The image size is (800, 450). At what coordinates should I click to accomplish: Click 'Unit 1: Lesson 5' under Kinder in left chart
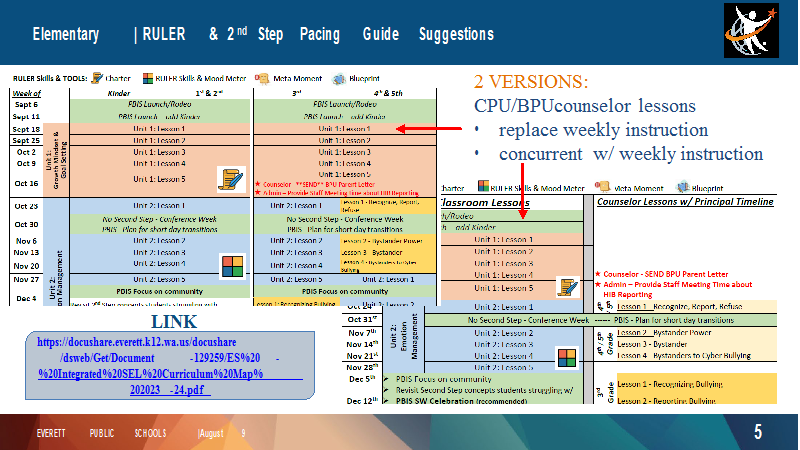pos(159,179)
